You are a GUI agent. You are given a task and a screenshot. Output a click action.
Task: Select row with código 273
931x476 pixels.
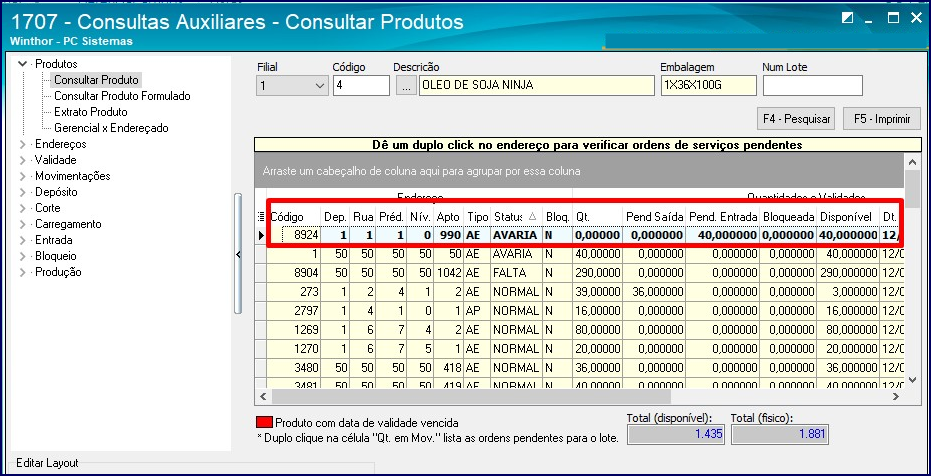tap(579, 291)
